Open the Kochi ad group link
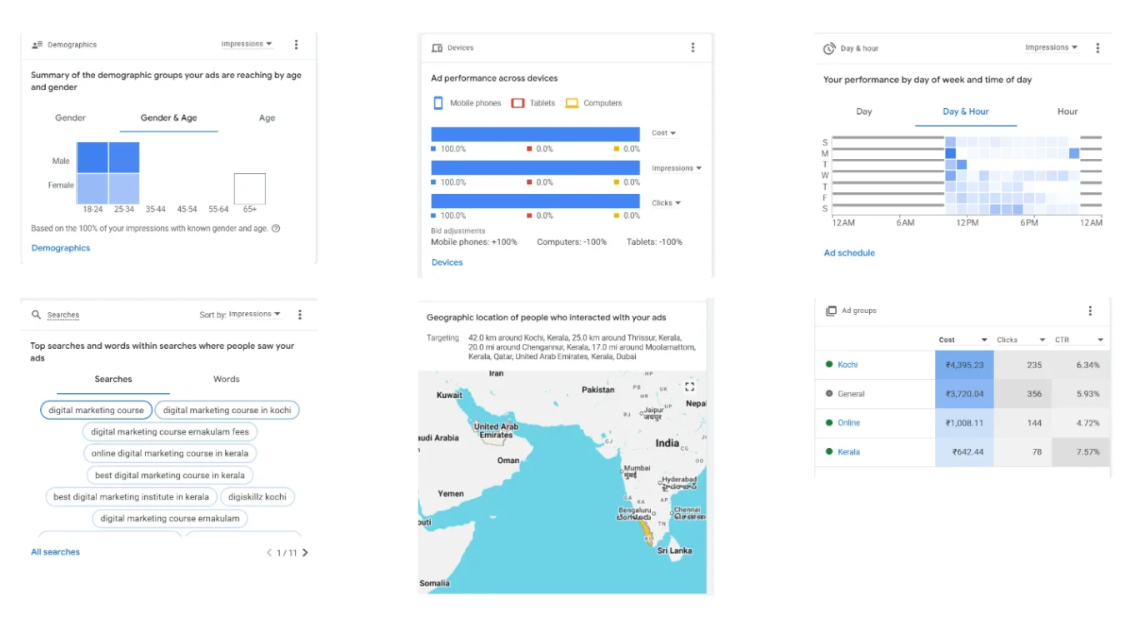The width and height of the screenshot is (1127, 643). [x=847, y=365]
